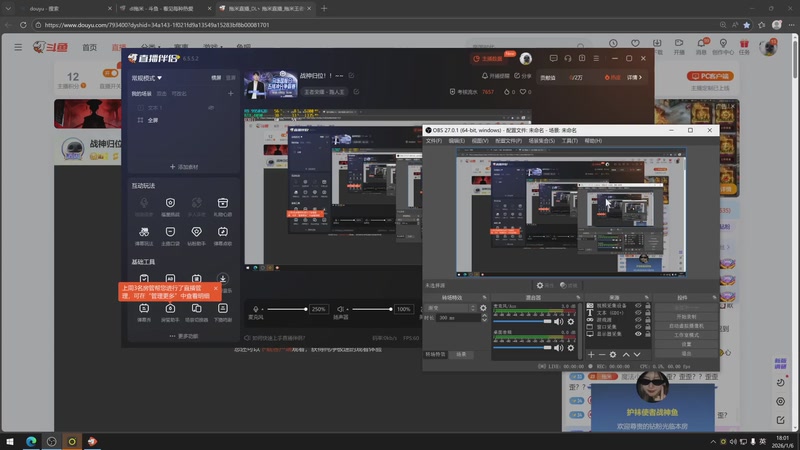
Task: Open 主播数据 in 直播伴侣 title bar
Action: 488,59
